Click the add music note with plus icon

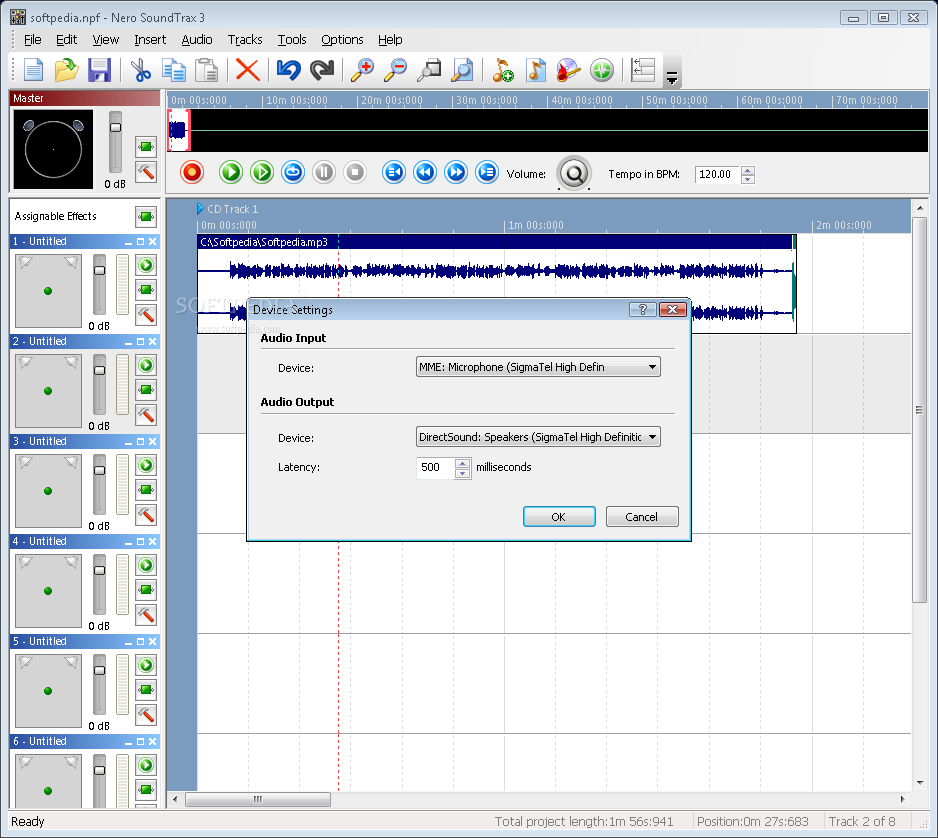pyautogui.click(x=502, y=70)
